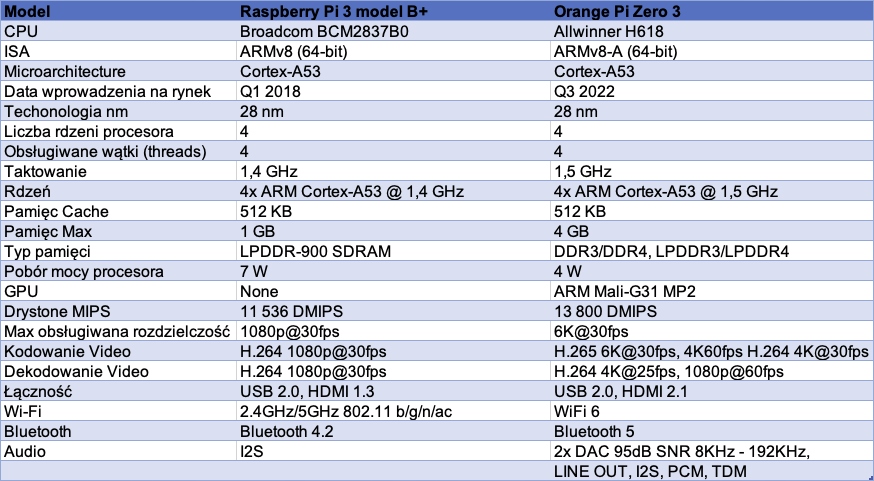
Task: Click the Taktowanie row label
Action: click(x=45, y=171)
